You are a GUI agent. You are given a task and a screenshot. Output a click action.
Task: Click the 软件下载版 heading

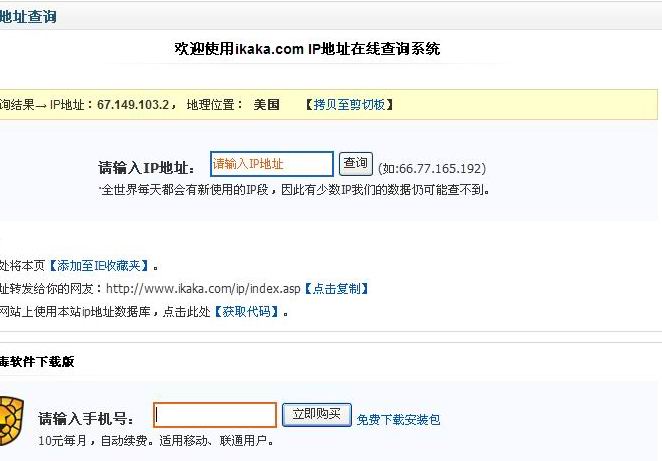[x=37, y=362]
